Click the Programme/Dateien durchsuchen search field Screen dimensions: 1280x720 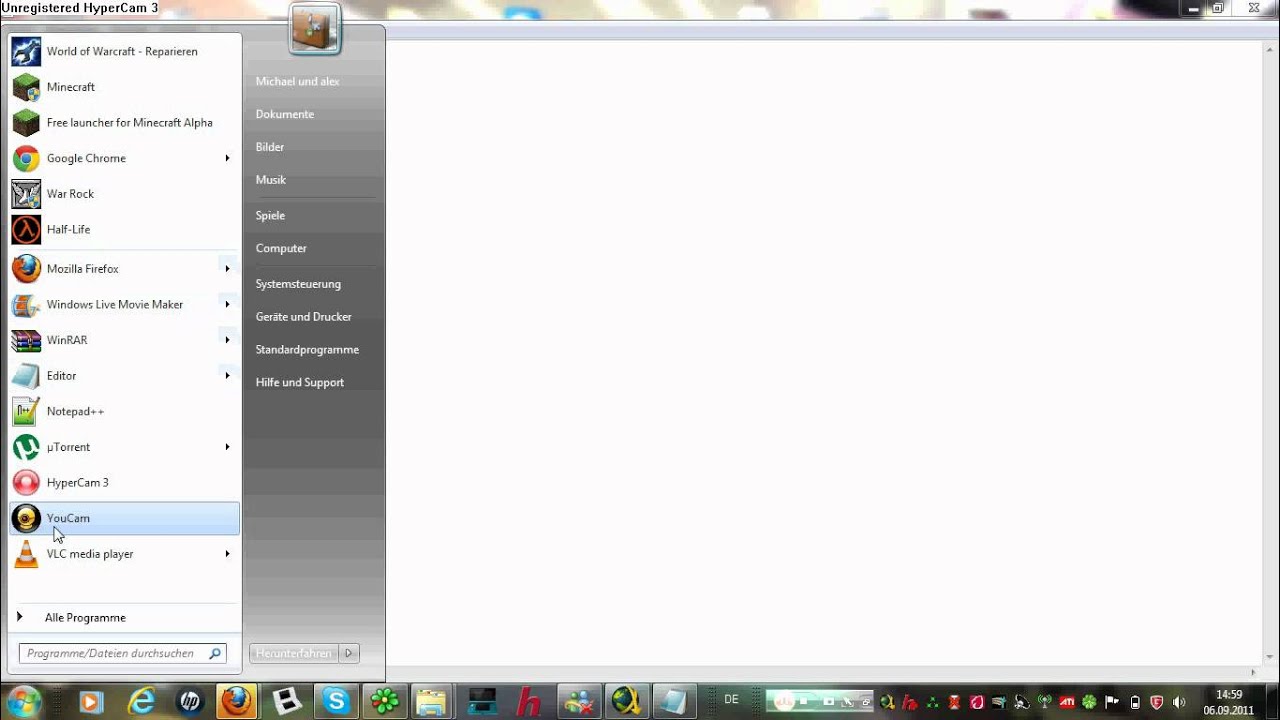tap(123, 653)
